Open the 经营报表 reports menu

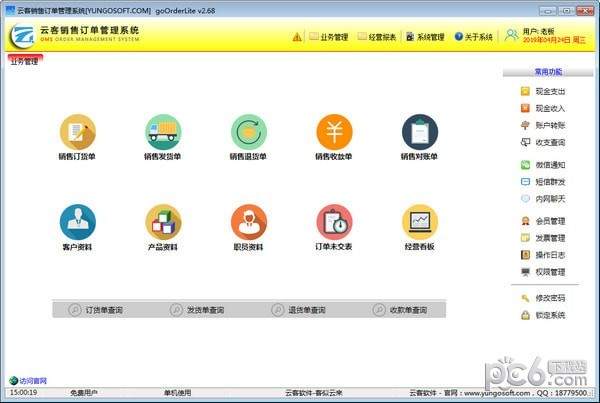coord(376,37)
